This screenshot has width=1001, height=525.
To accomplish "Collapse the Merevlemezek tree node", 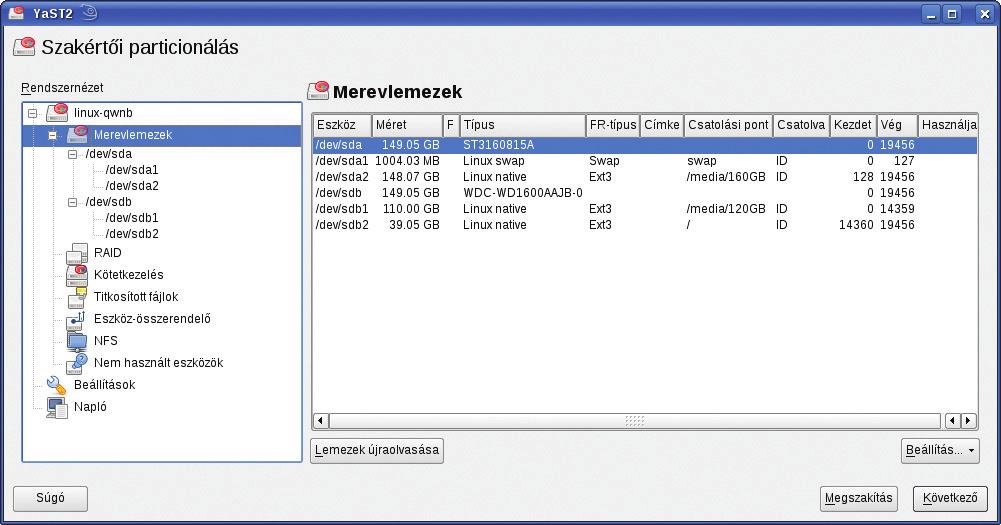I will 53,135.
